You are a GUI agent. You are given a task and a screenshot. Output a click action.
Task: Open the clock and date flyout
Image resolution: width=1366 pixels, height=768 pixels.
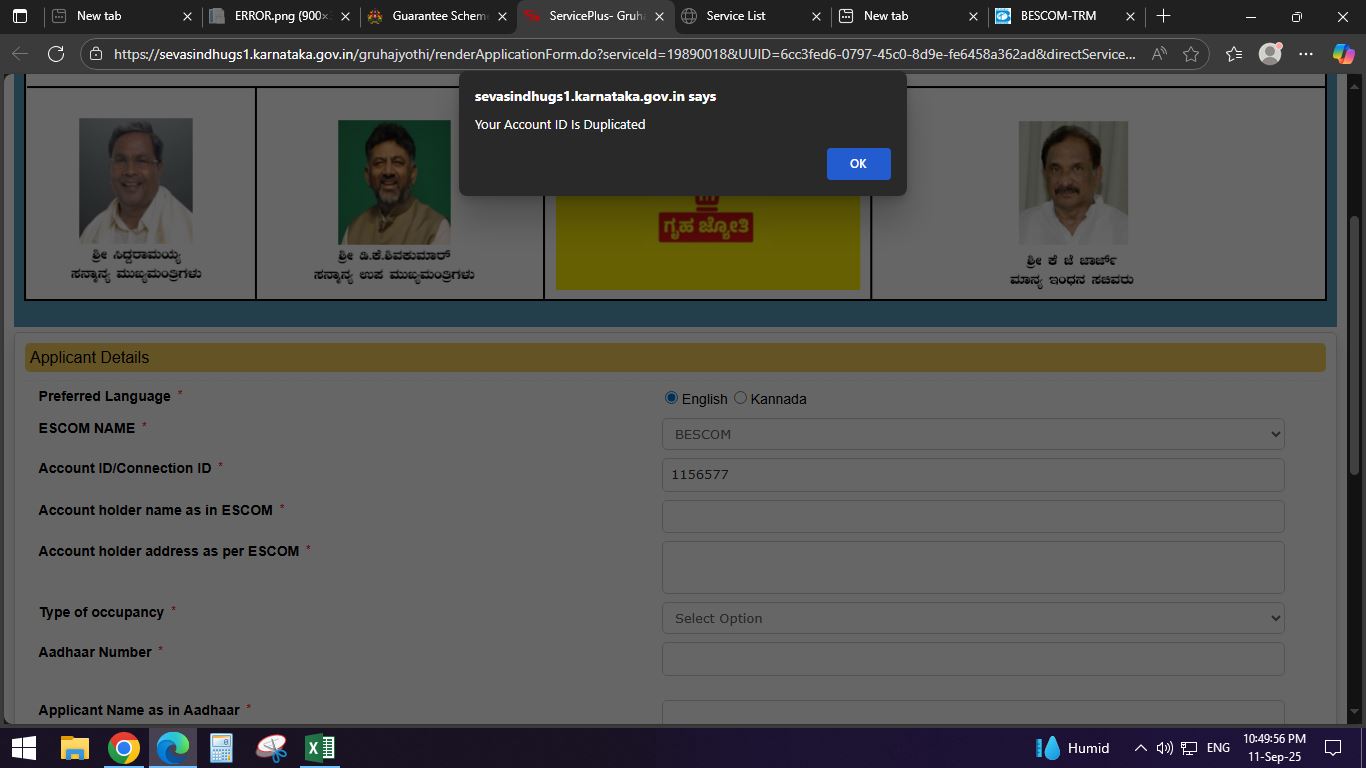tap(1274, 748)
